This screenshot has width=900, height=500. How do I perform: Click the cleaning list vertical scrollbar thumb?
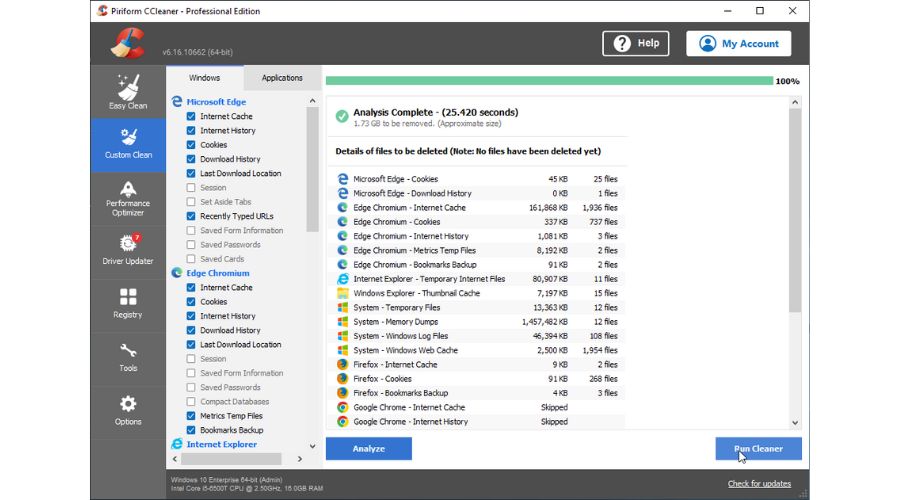[312, 169]
